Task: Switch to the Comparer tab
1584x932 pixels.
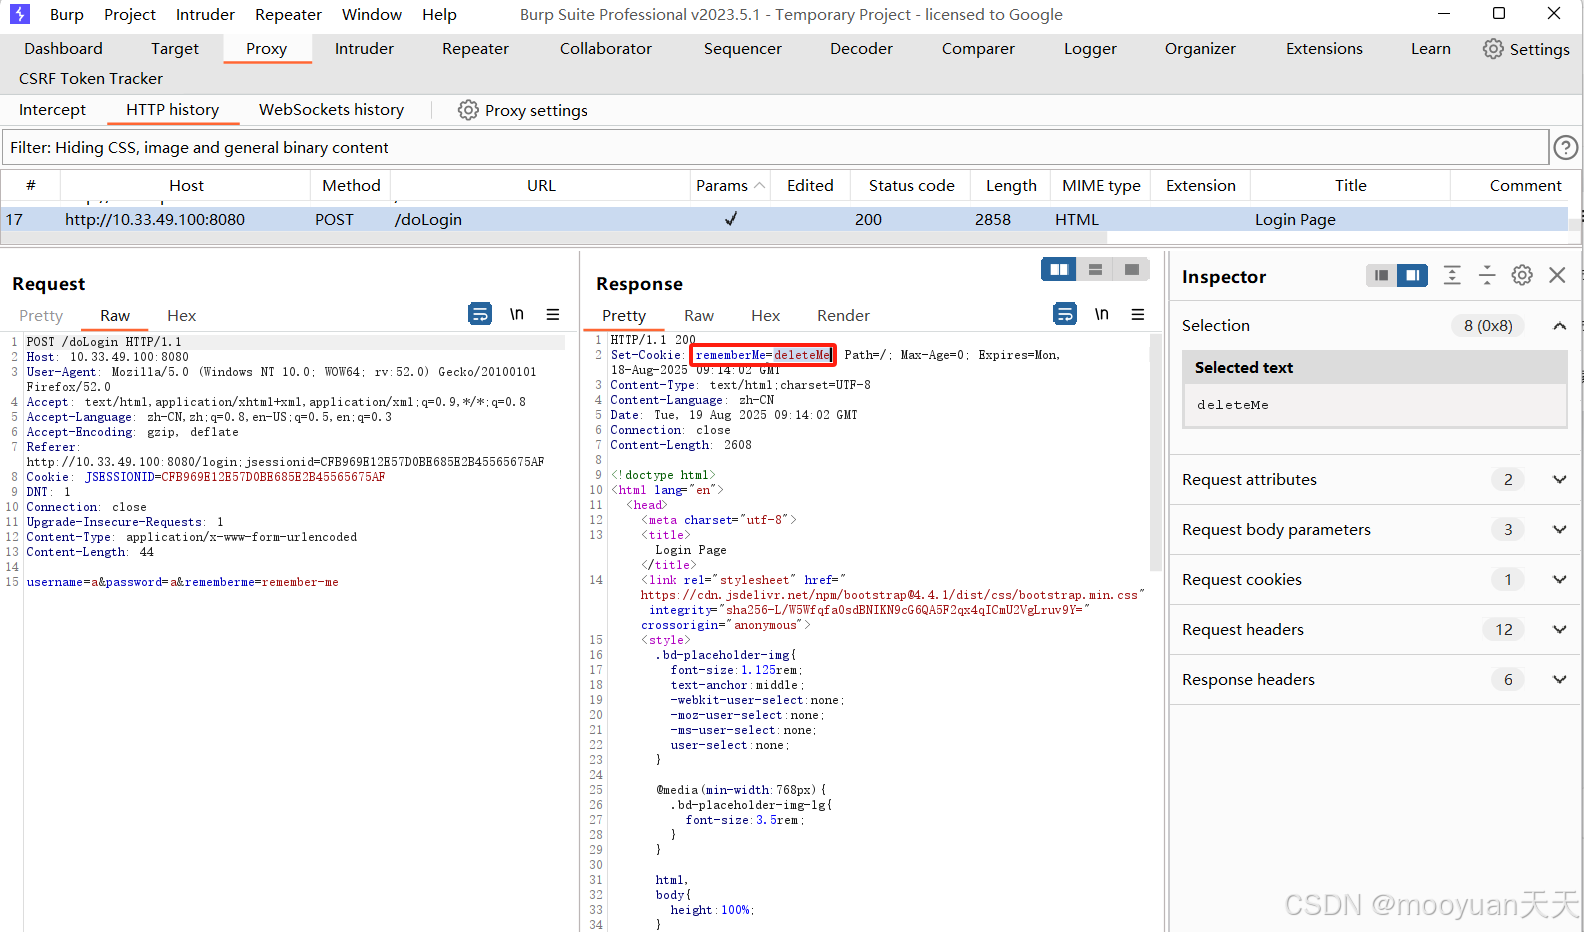Action: pyautogui.click(x=978, y=48)
